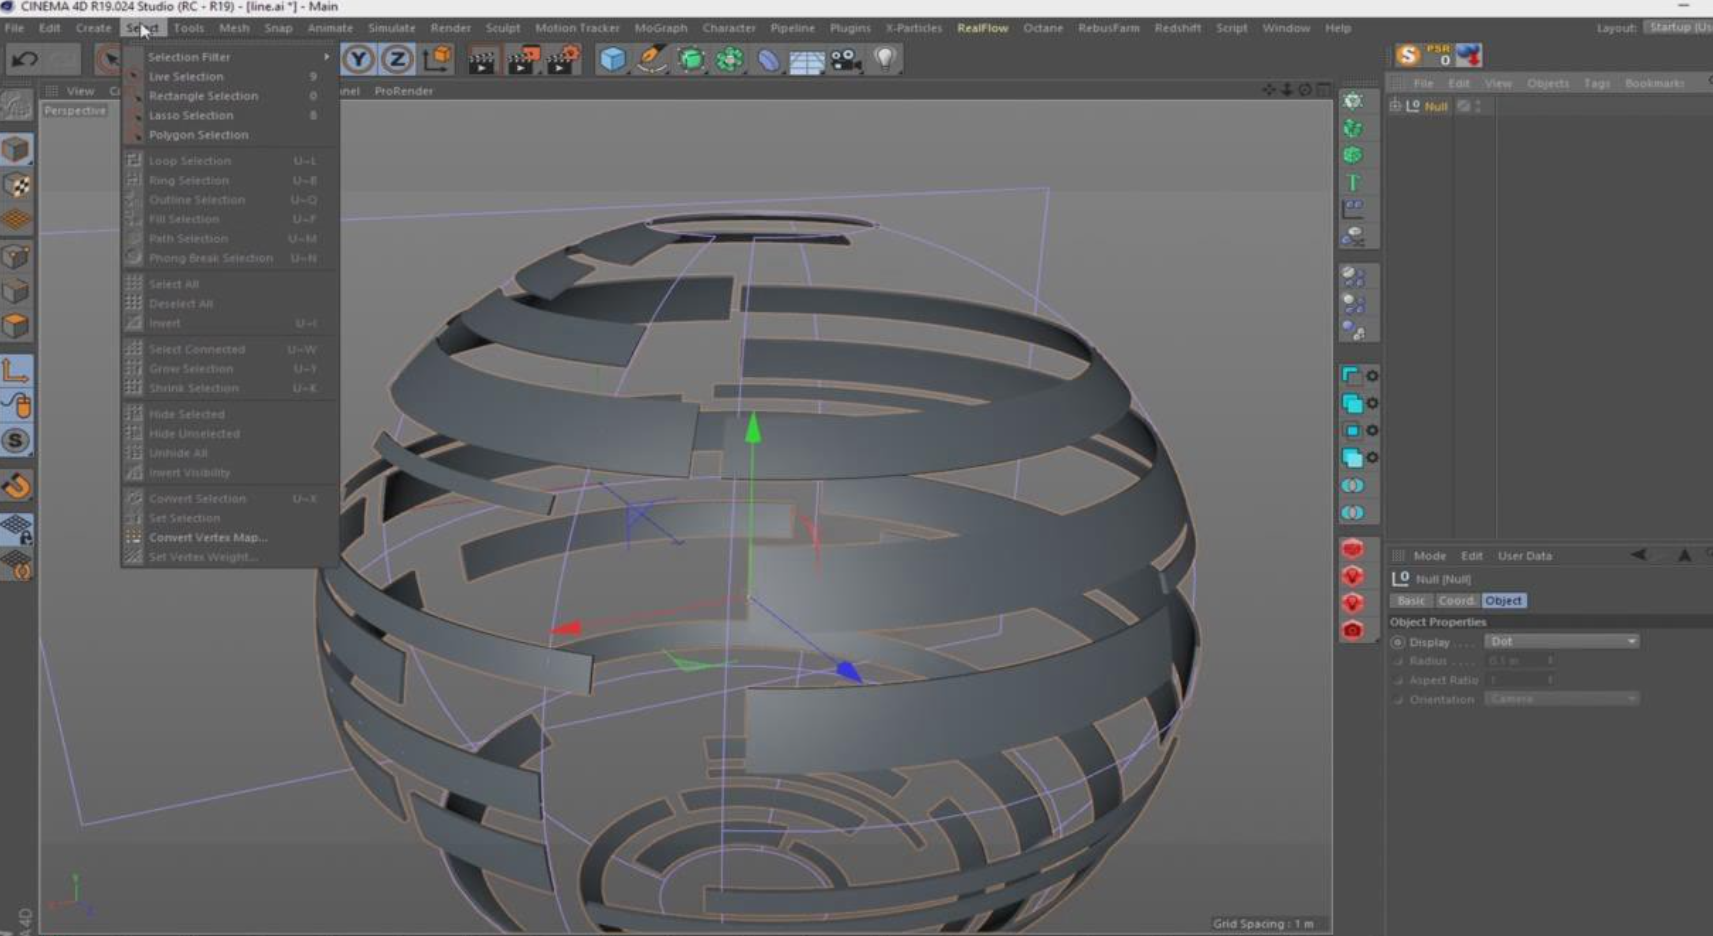1713x936 pixels.
Task: Click the blue Bend deformer icon
Action: pos(768,60)
